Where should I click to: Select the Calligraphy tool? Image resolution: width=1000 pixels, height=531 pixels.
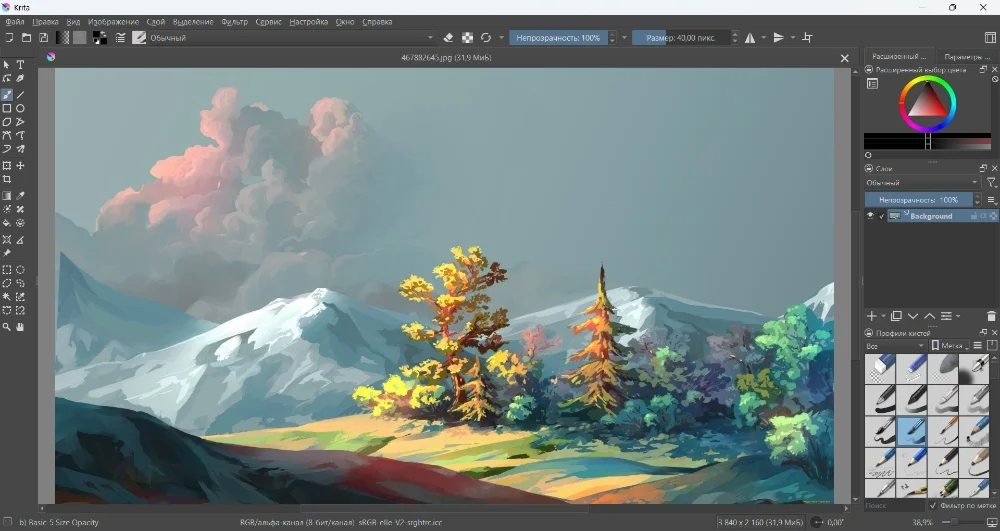pyautogui.click(x=20, y=78)
